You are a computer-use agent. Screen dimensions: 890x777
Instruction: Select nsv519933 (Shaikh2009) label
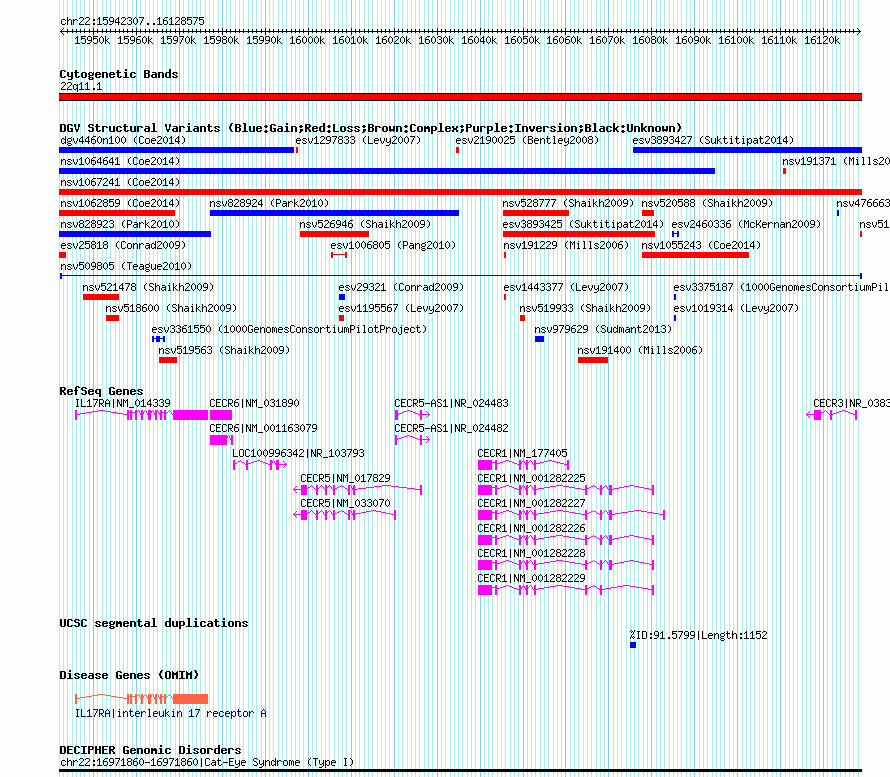(585, 308)
